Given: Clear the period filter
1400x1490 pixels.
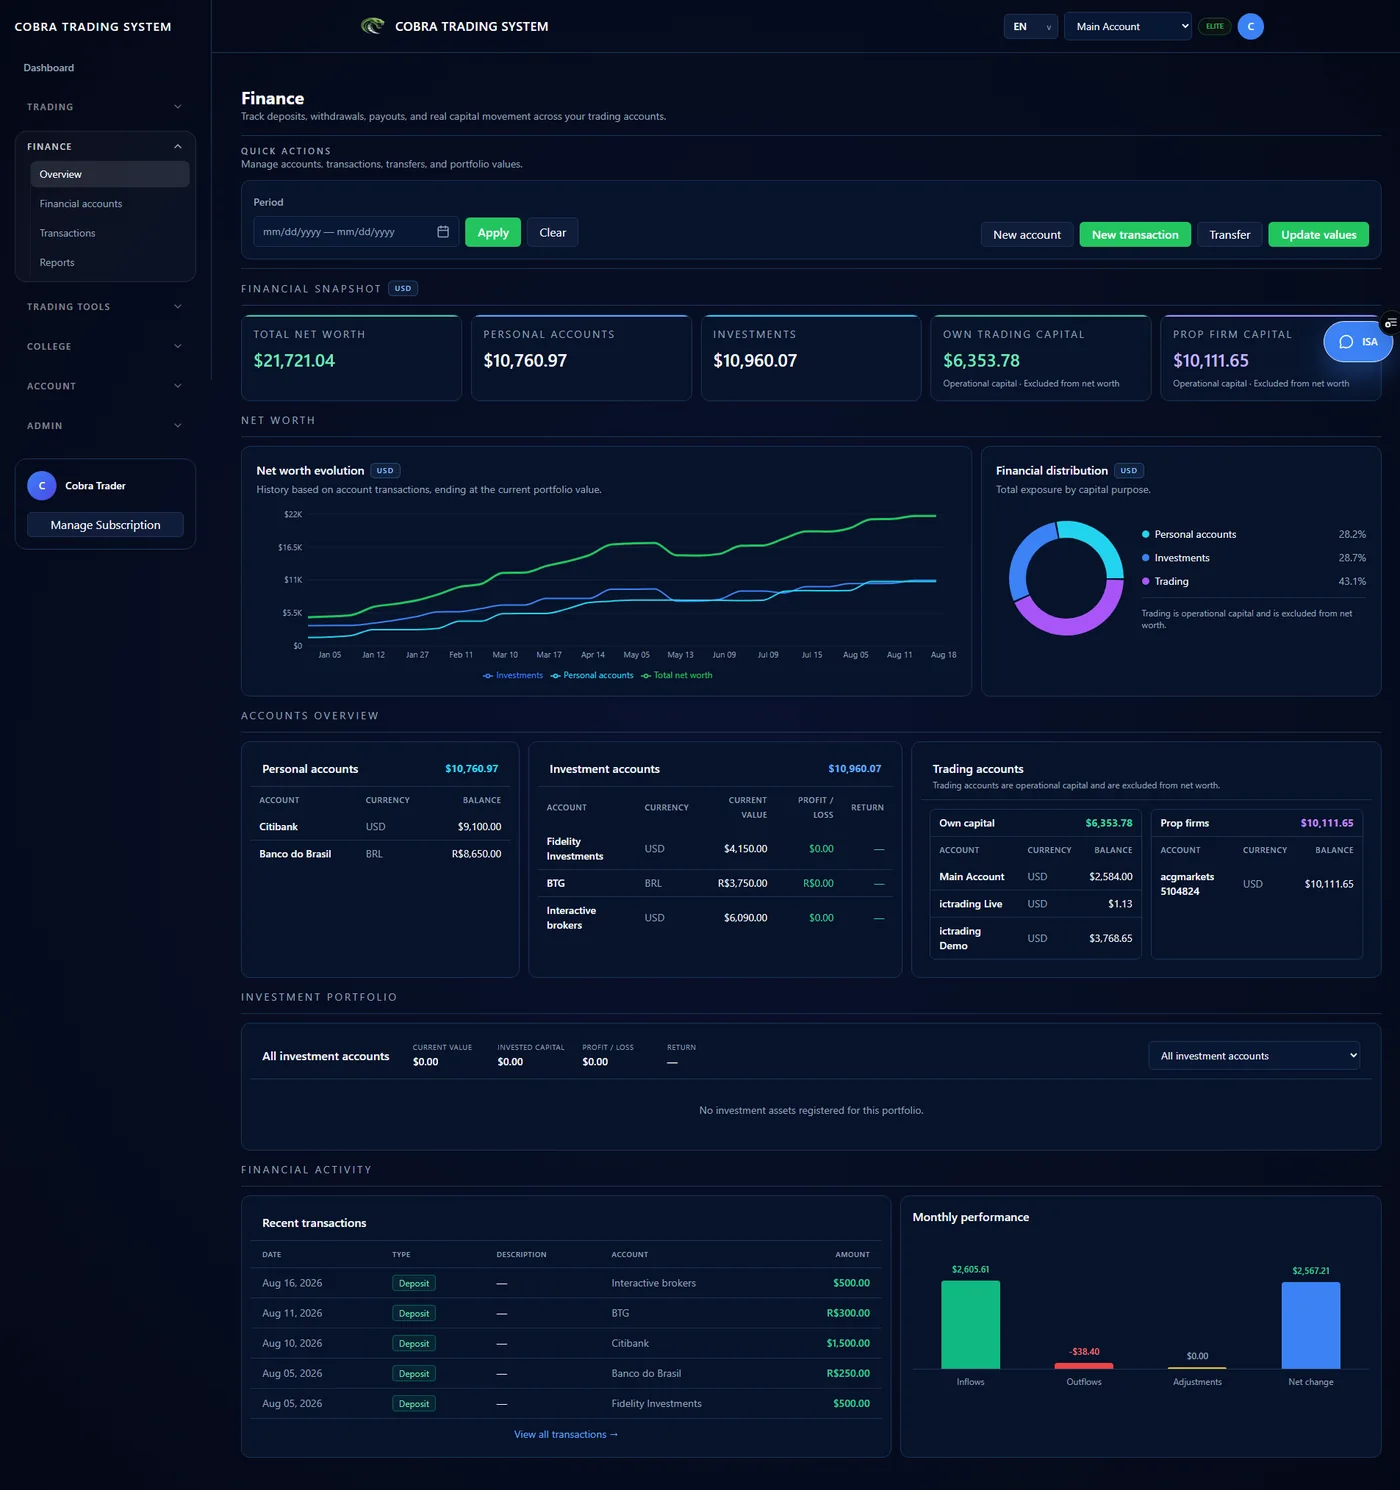Looking at the screenshot, I should coord(553,232).
